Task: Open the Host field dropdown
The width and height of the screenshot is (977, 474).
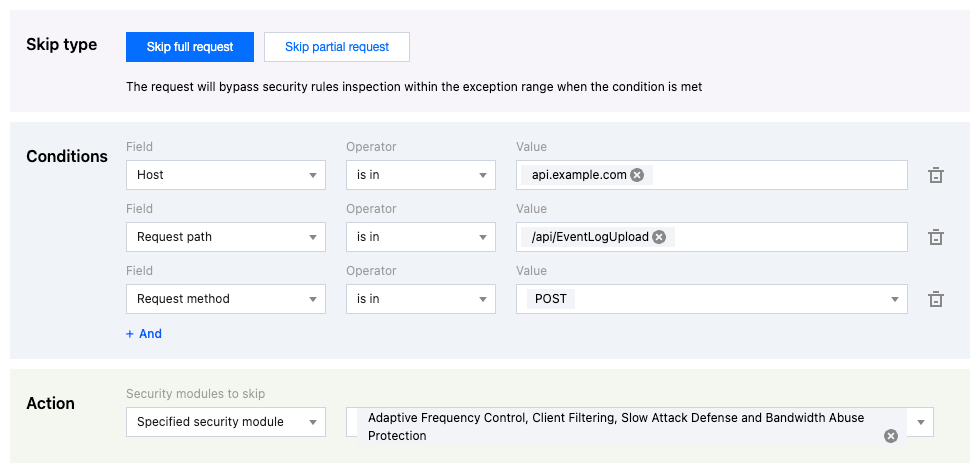Action: pyautogui.click(x=226, y=175)
